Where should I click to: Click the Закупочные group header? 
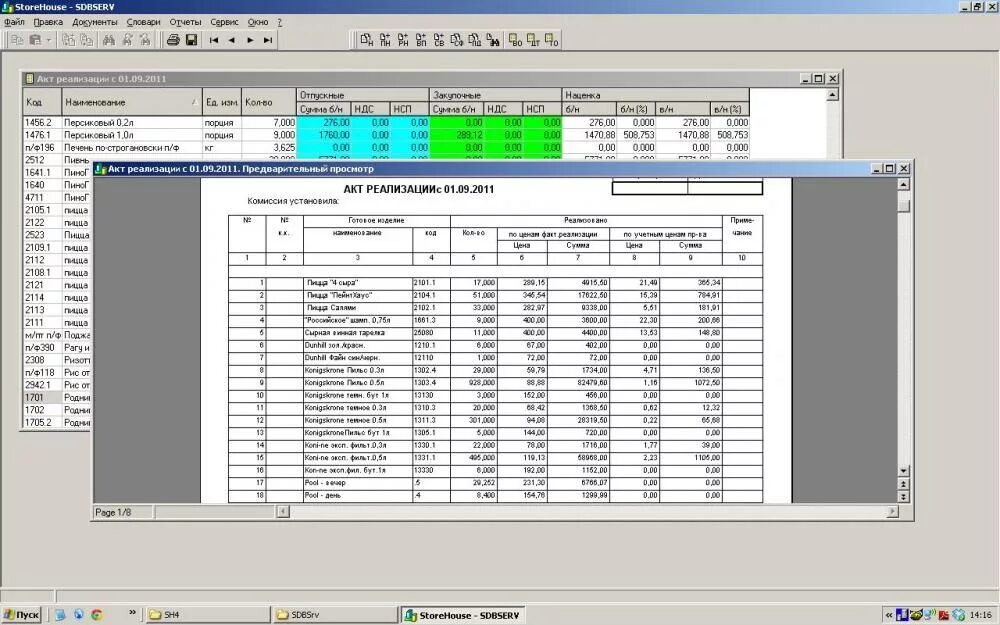pyautogui.click(x=496, y=95)
